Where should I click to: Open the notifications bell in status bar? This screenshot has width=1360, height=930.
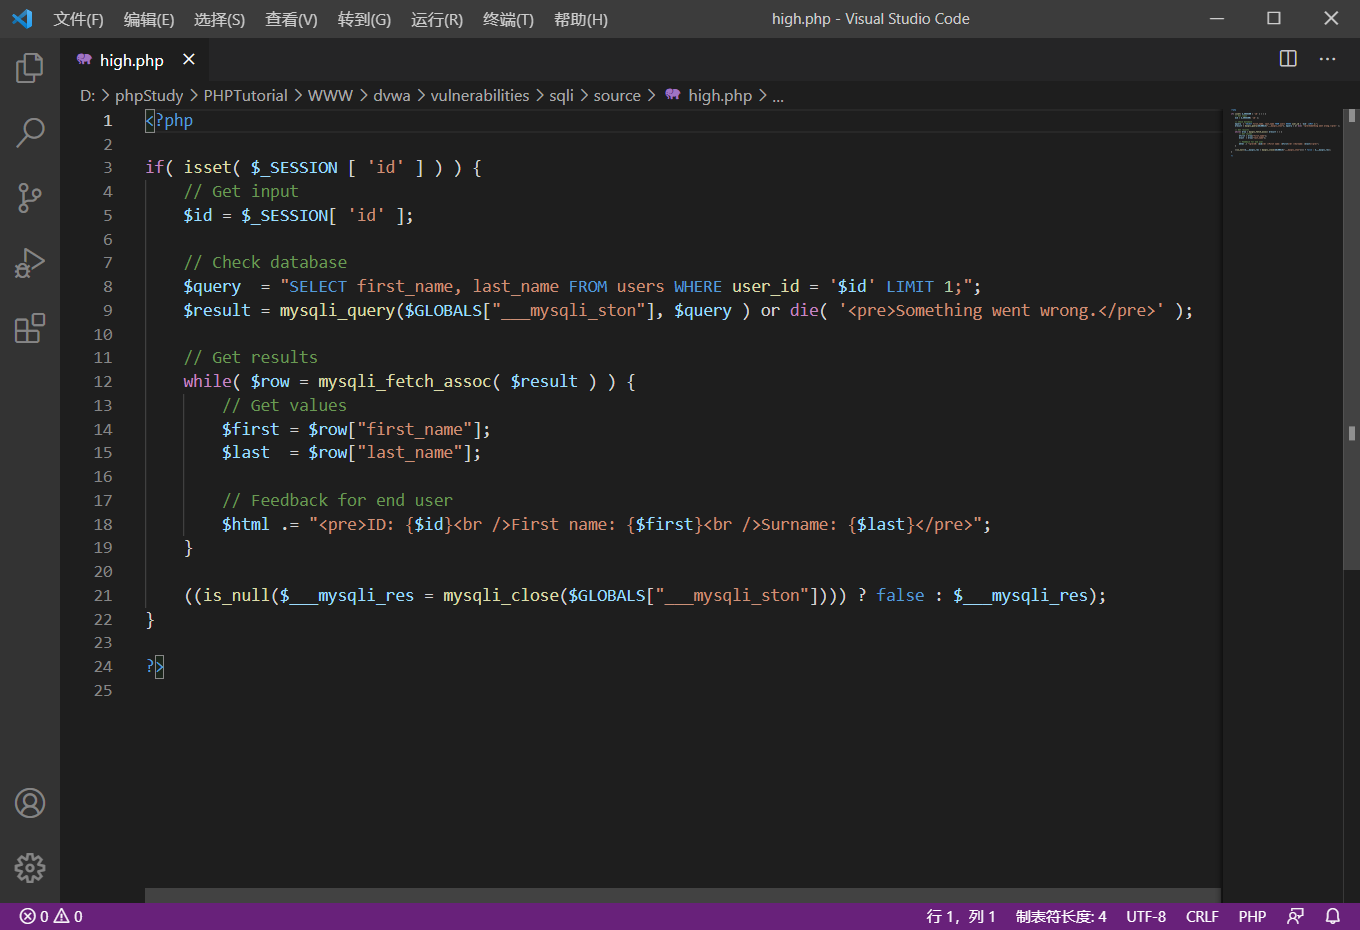tap(1333, 916)
